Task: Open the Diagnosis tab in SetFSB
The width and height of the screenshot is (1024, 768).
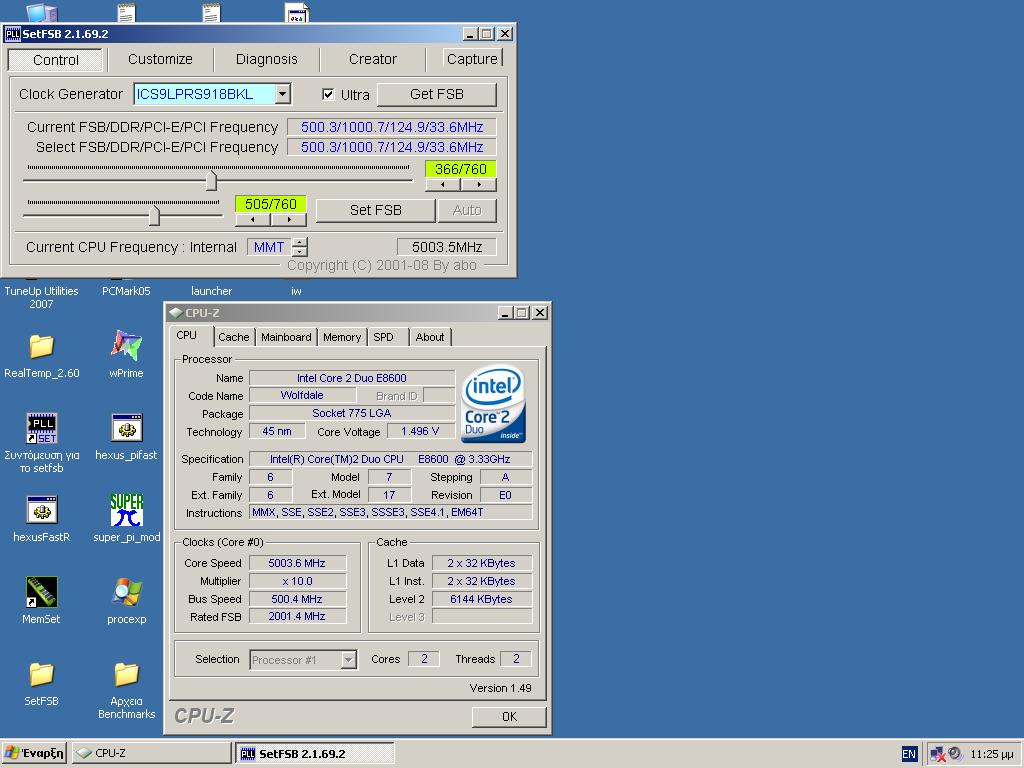Action: point(266,59)
